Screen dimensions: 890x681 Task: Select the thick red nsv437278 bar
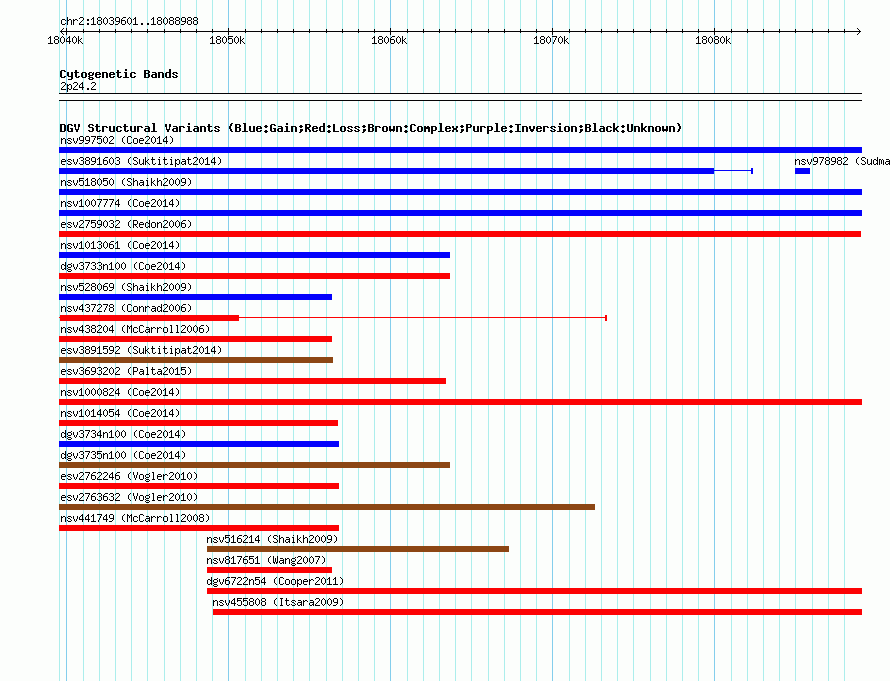click(149, 318)
